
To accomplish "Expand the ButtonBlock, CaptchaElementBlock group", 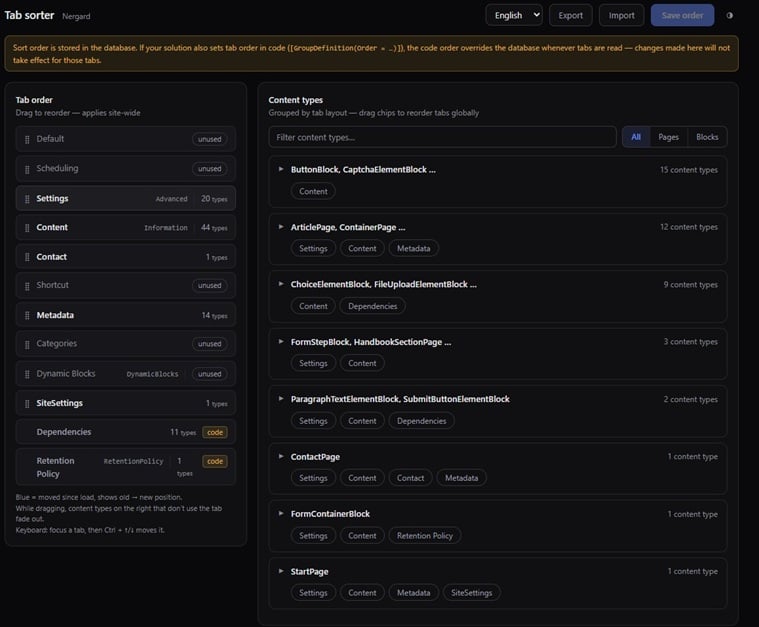I will (281, 169).
